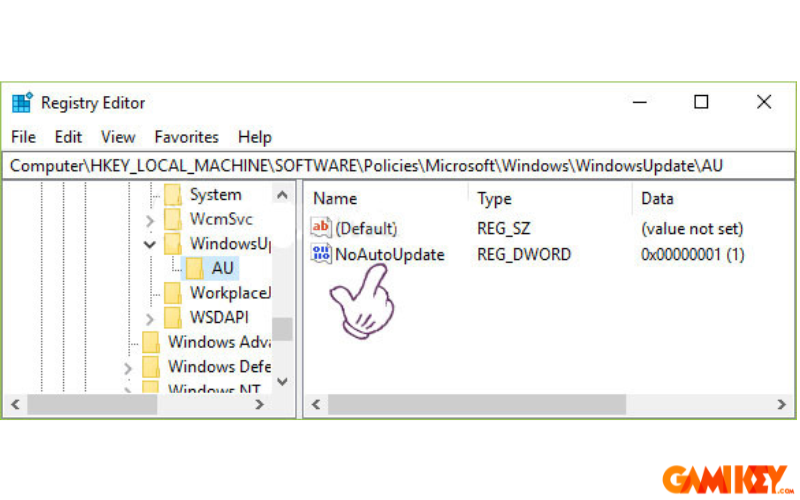
Task: Select the WcmSvc folder icon
Action: [173, 219]
